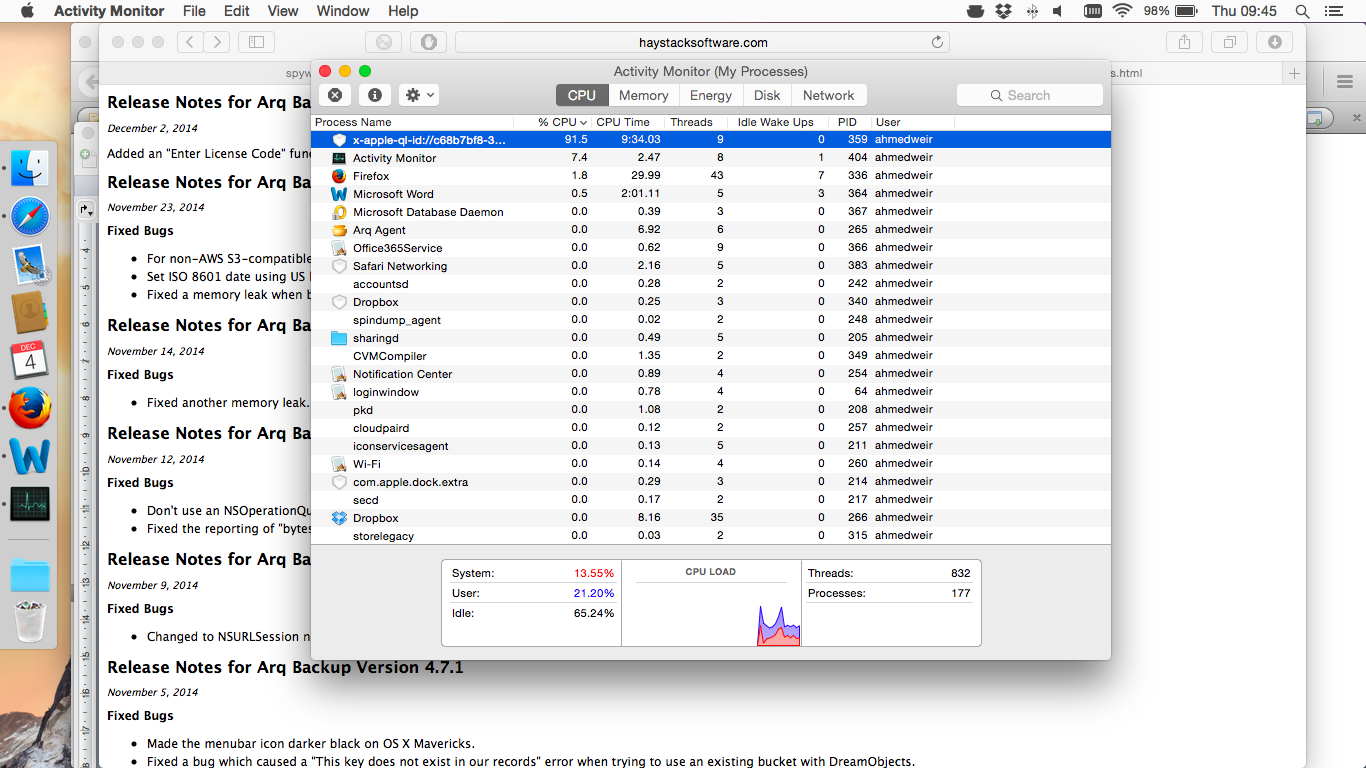Force quit the selected process button
Image resolution: width=1366 pixels, height=768 pixels.
335,95
